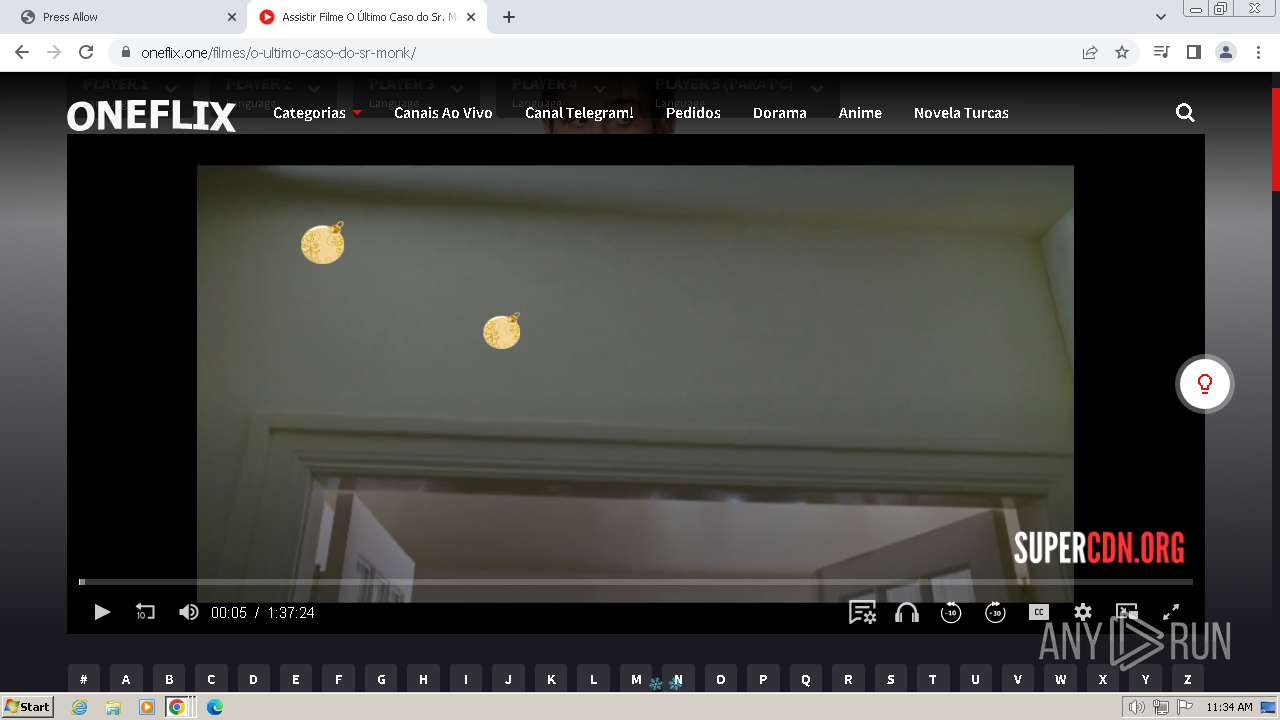Expand the Categorias dropdown menu
The height and width of the screenshot is (720, 1280).
pyautogui.click(x=317, y=113)
